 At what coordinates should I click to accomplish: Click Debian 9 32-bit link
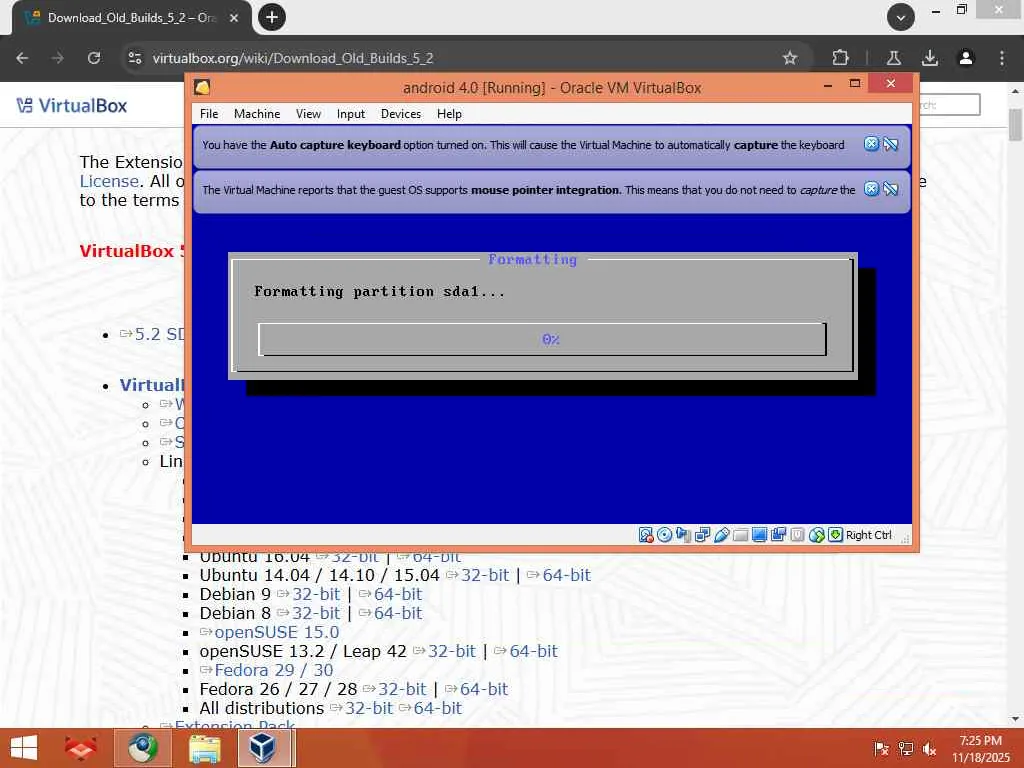[x=316, y=594]
